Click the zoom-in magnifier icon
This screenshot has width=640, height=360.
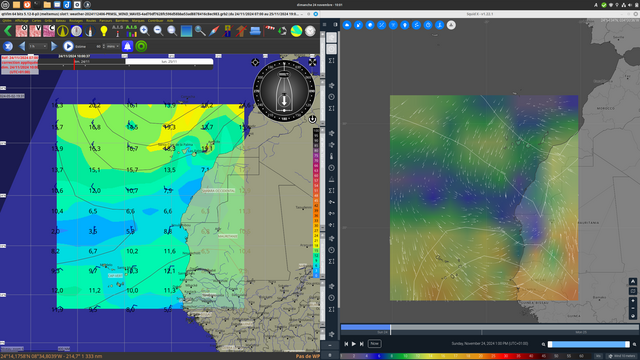coord(144,31)
